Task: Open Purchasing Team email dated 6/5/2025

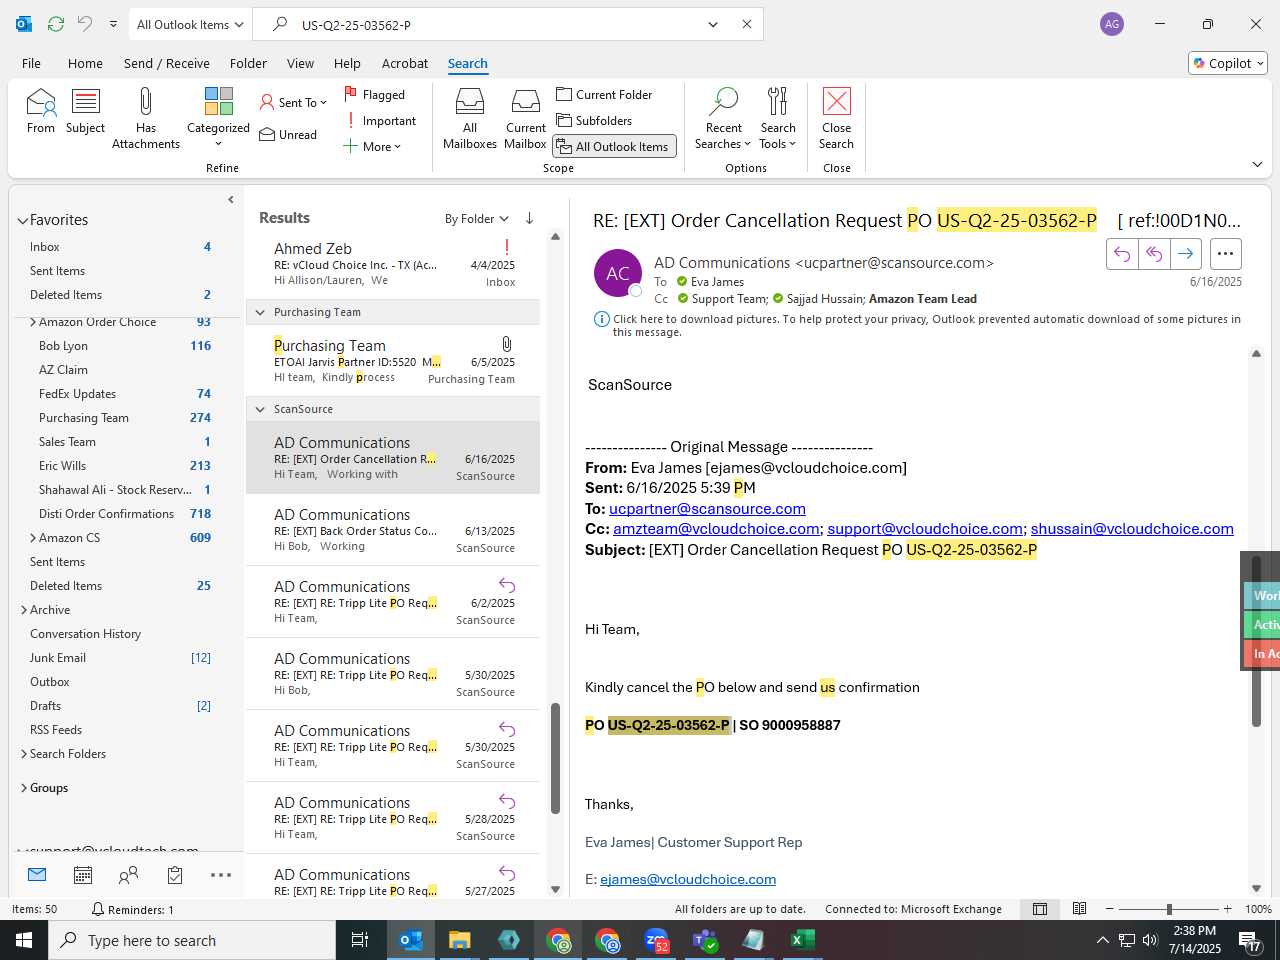Action: (392, 361)
